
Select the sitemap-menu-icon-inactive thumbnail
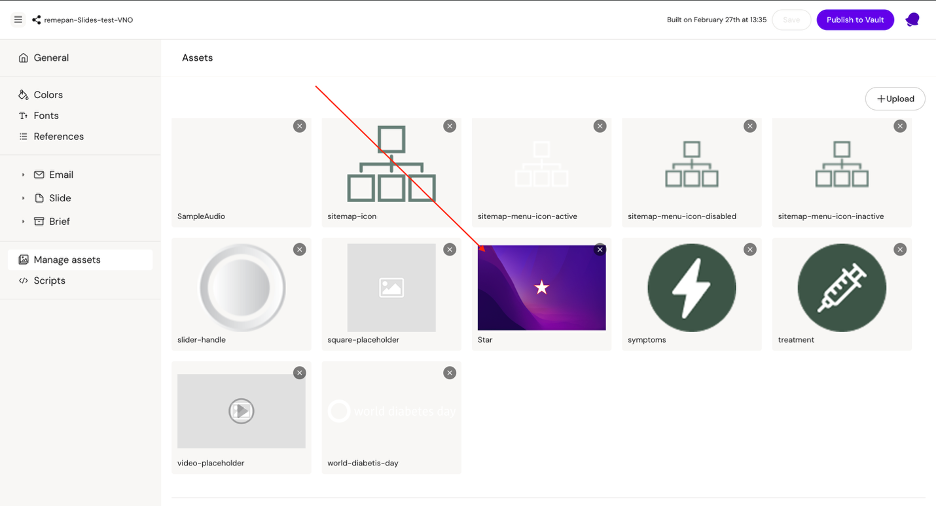point(842,163)
